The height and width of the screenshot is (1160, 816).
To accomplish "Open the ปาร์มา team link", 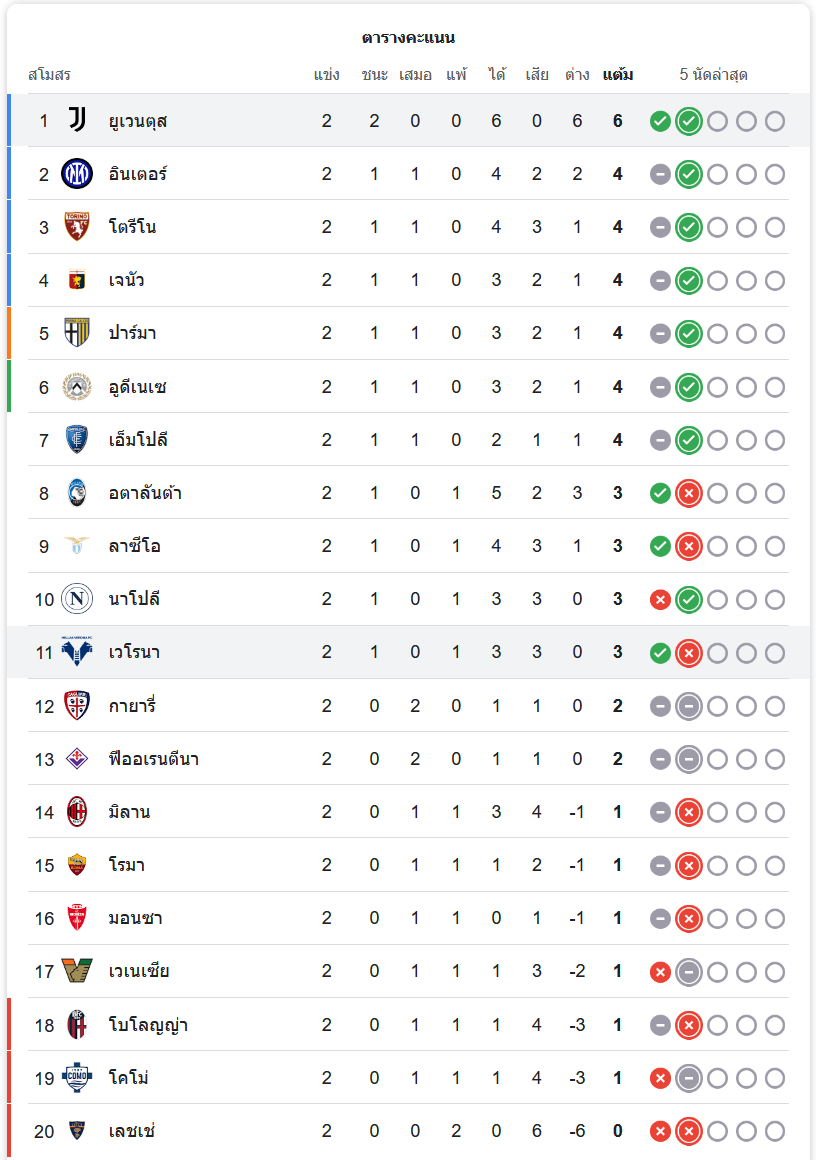I will pos(132,333).
